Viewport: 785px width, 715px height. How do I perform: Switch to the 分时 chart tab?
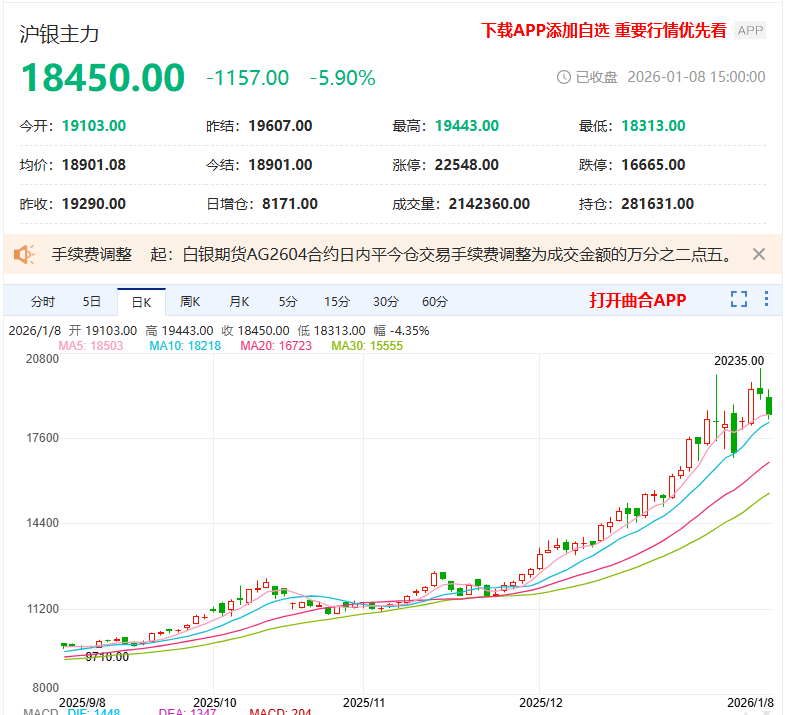coord(43,301)
